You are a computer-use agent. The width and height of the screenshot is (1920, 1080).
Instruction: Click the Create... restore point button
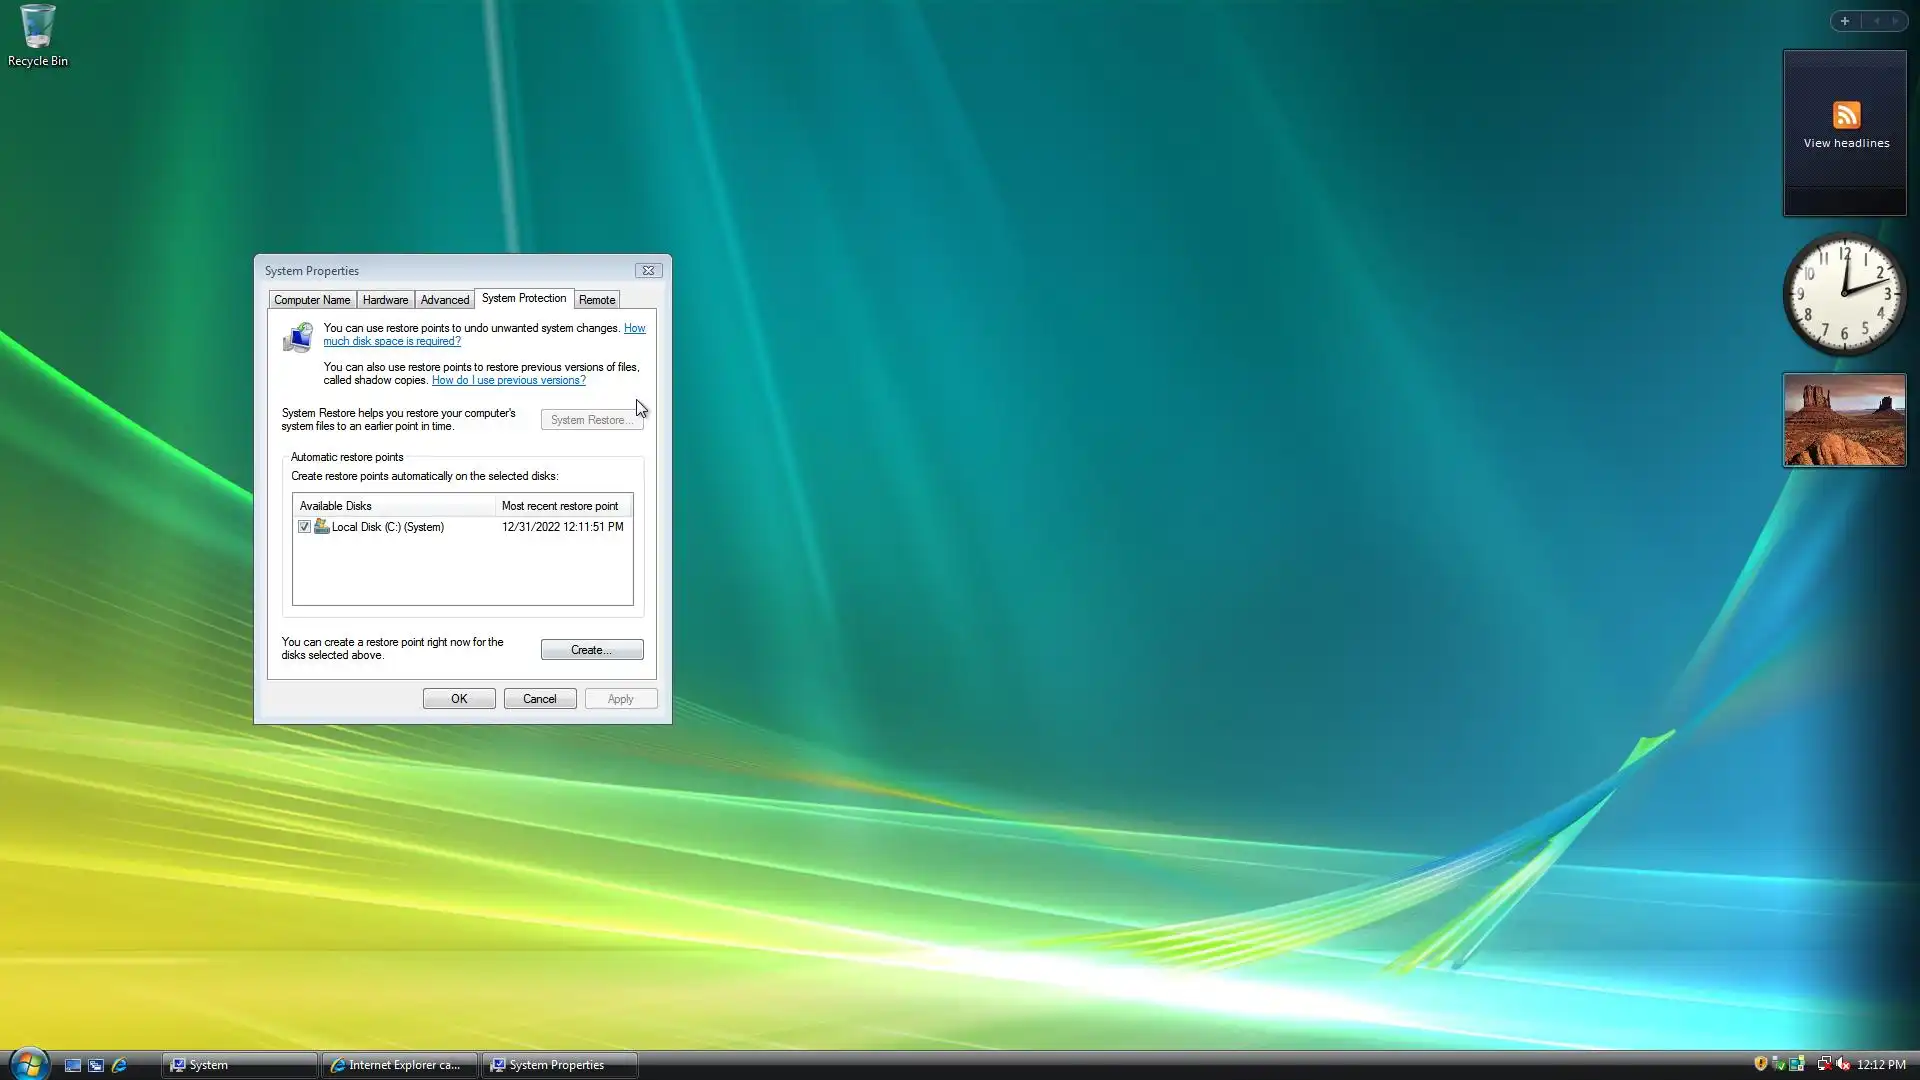click(591, 650)
